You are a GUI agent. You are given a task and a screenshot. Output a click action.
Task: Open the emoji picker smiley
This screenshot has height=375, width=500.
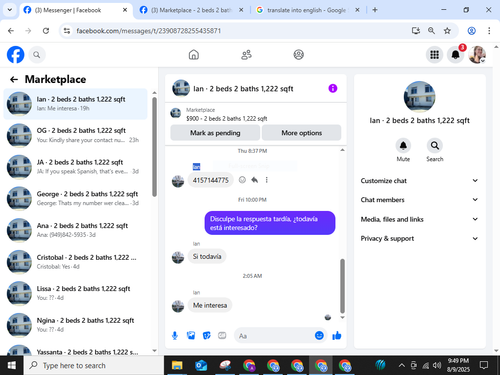coord(319,335)
